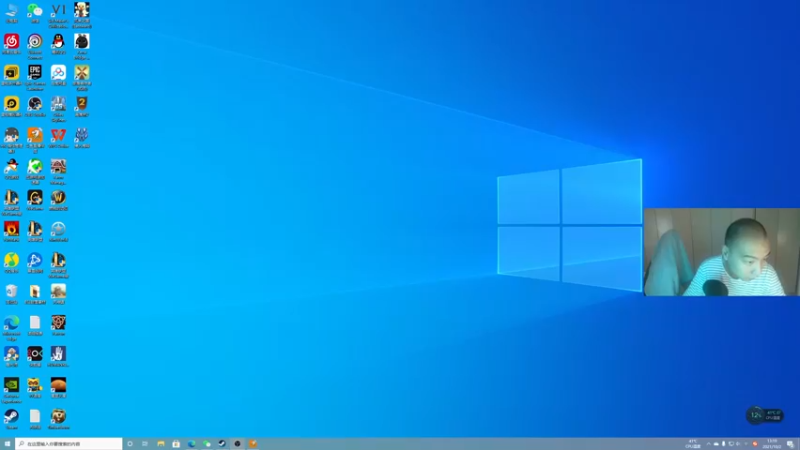This screenshot has height=450, width=800.
Task: Launch the WeGame desktop shortcut
Action: [35, 199]
